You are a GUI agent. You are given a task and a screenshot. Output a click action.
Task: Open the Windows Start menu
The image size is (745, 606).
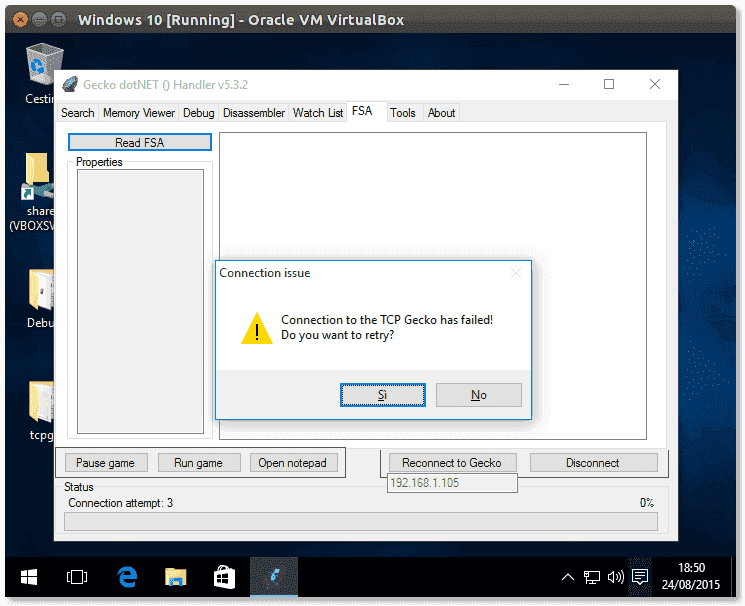pos(29,577)
